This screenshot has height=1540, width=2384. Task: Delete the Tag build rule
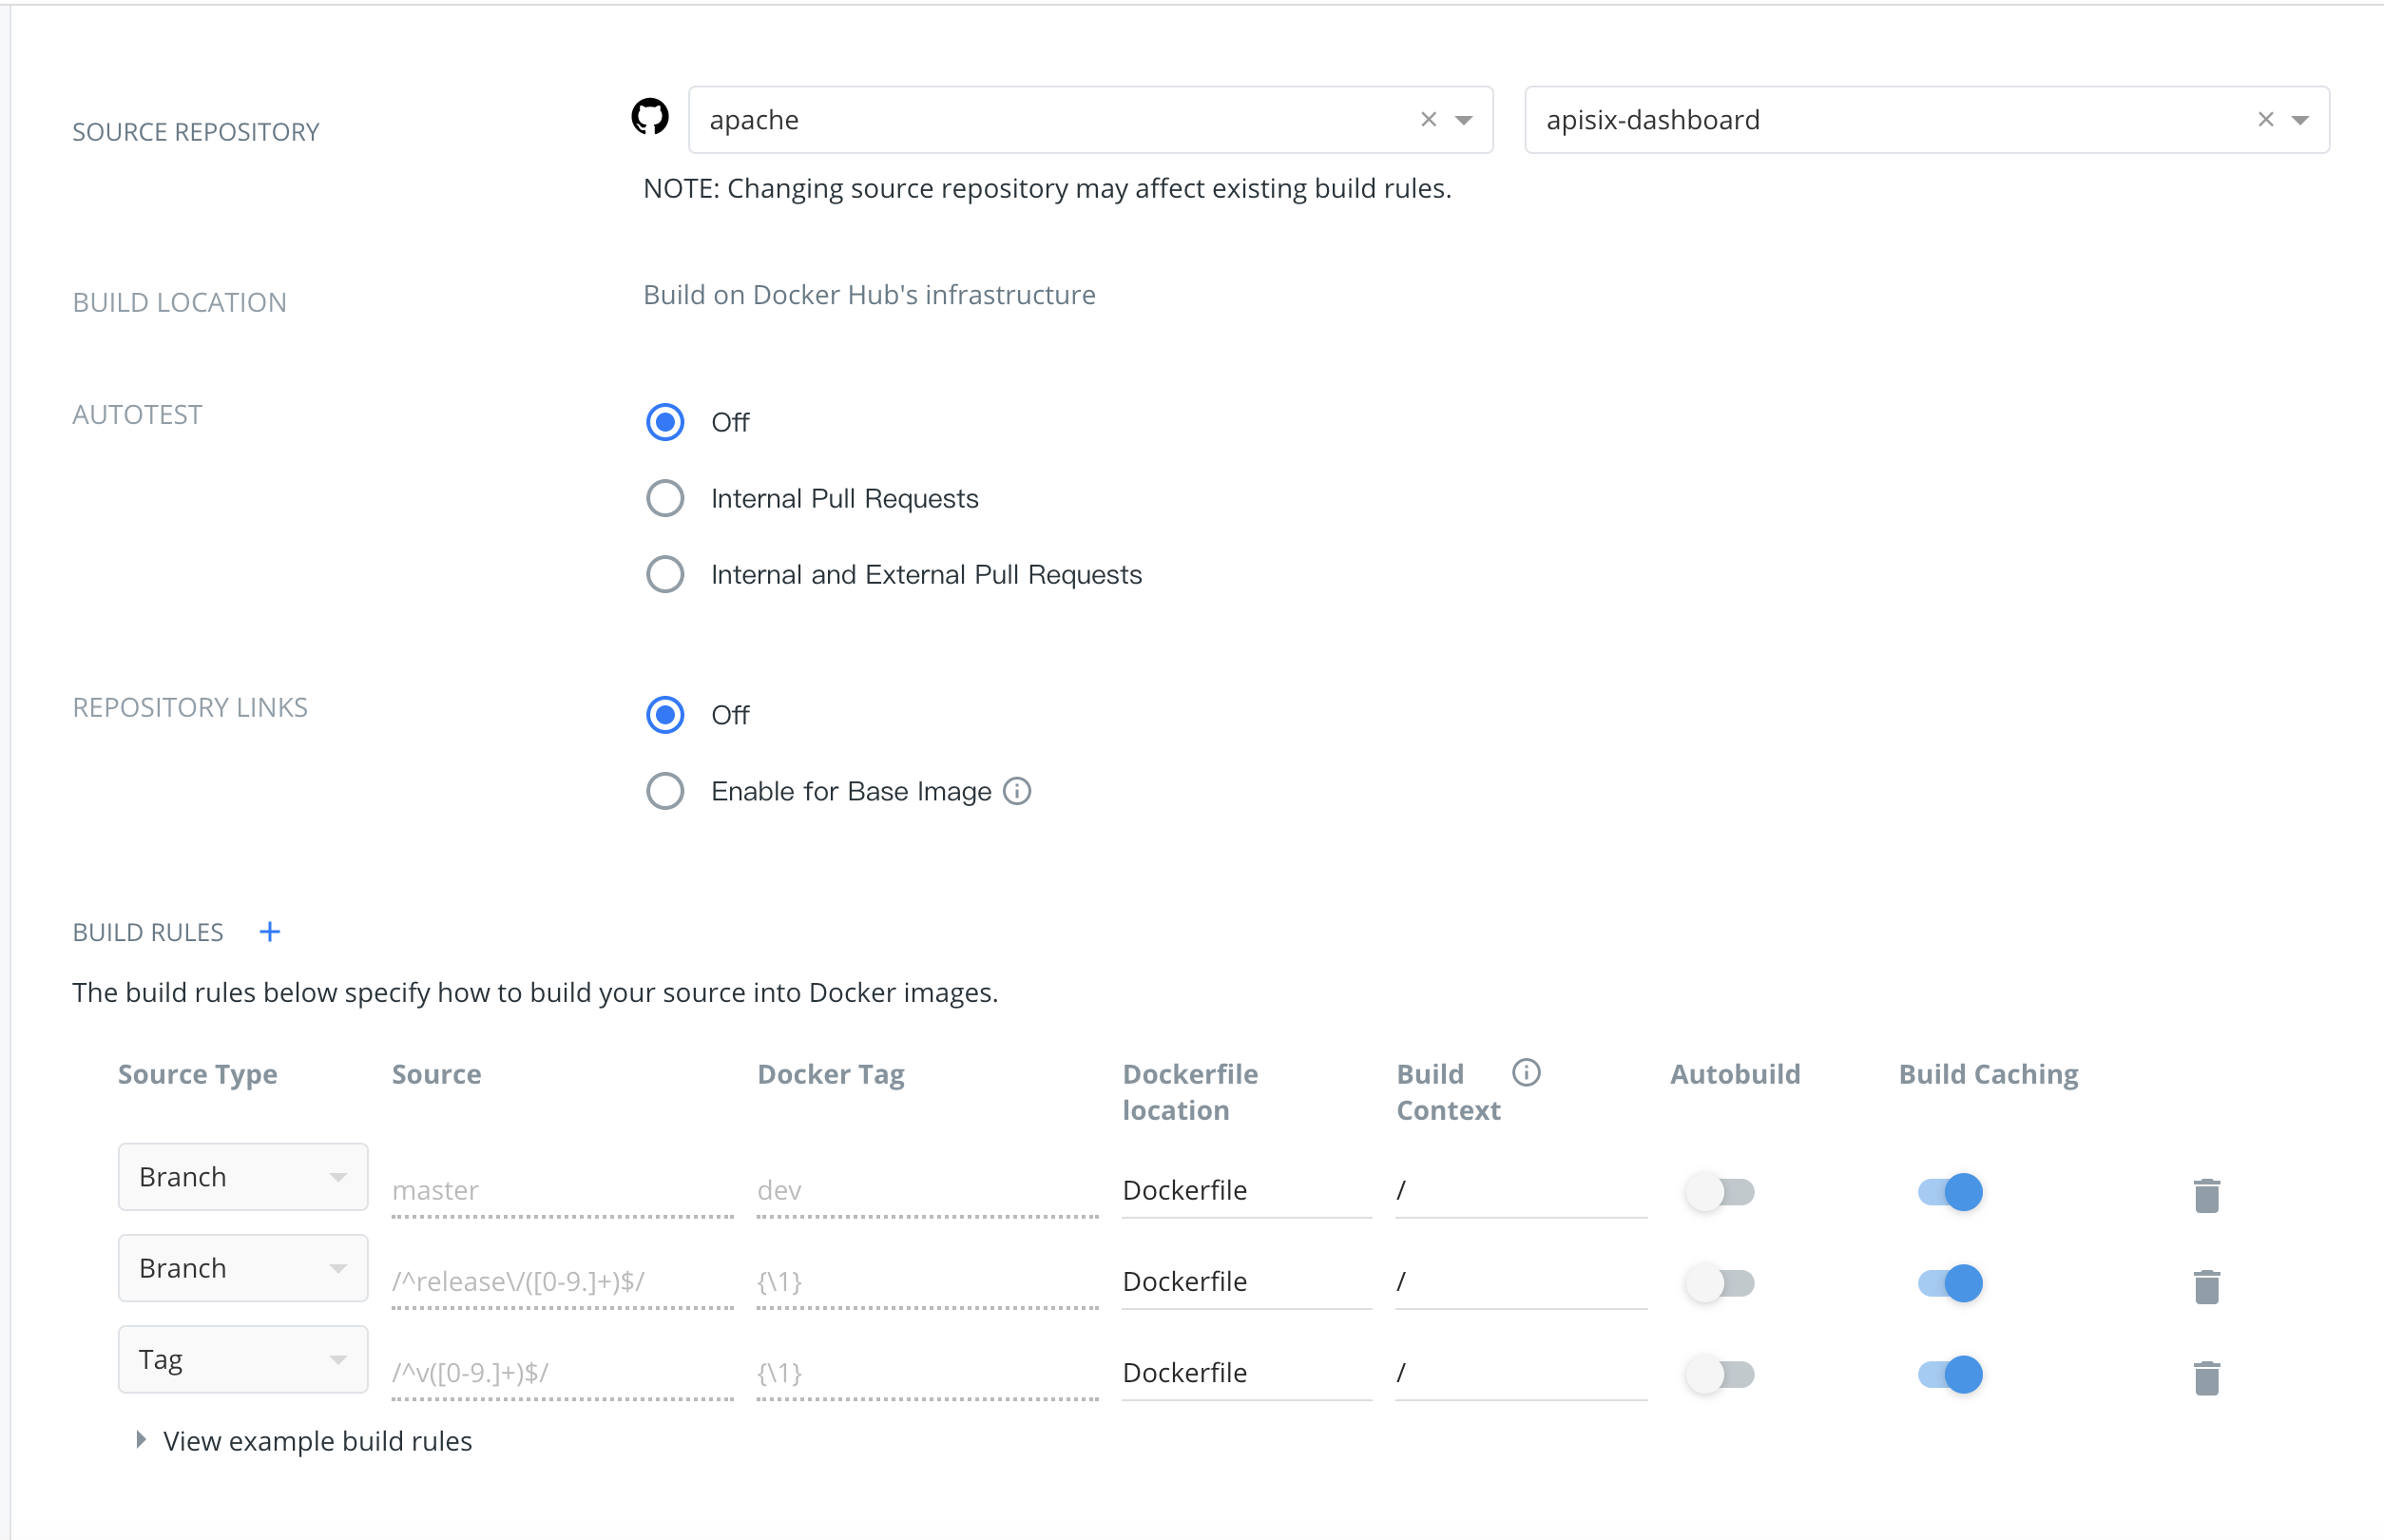[x=2206, y=1377]
